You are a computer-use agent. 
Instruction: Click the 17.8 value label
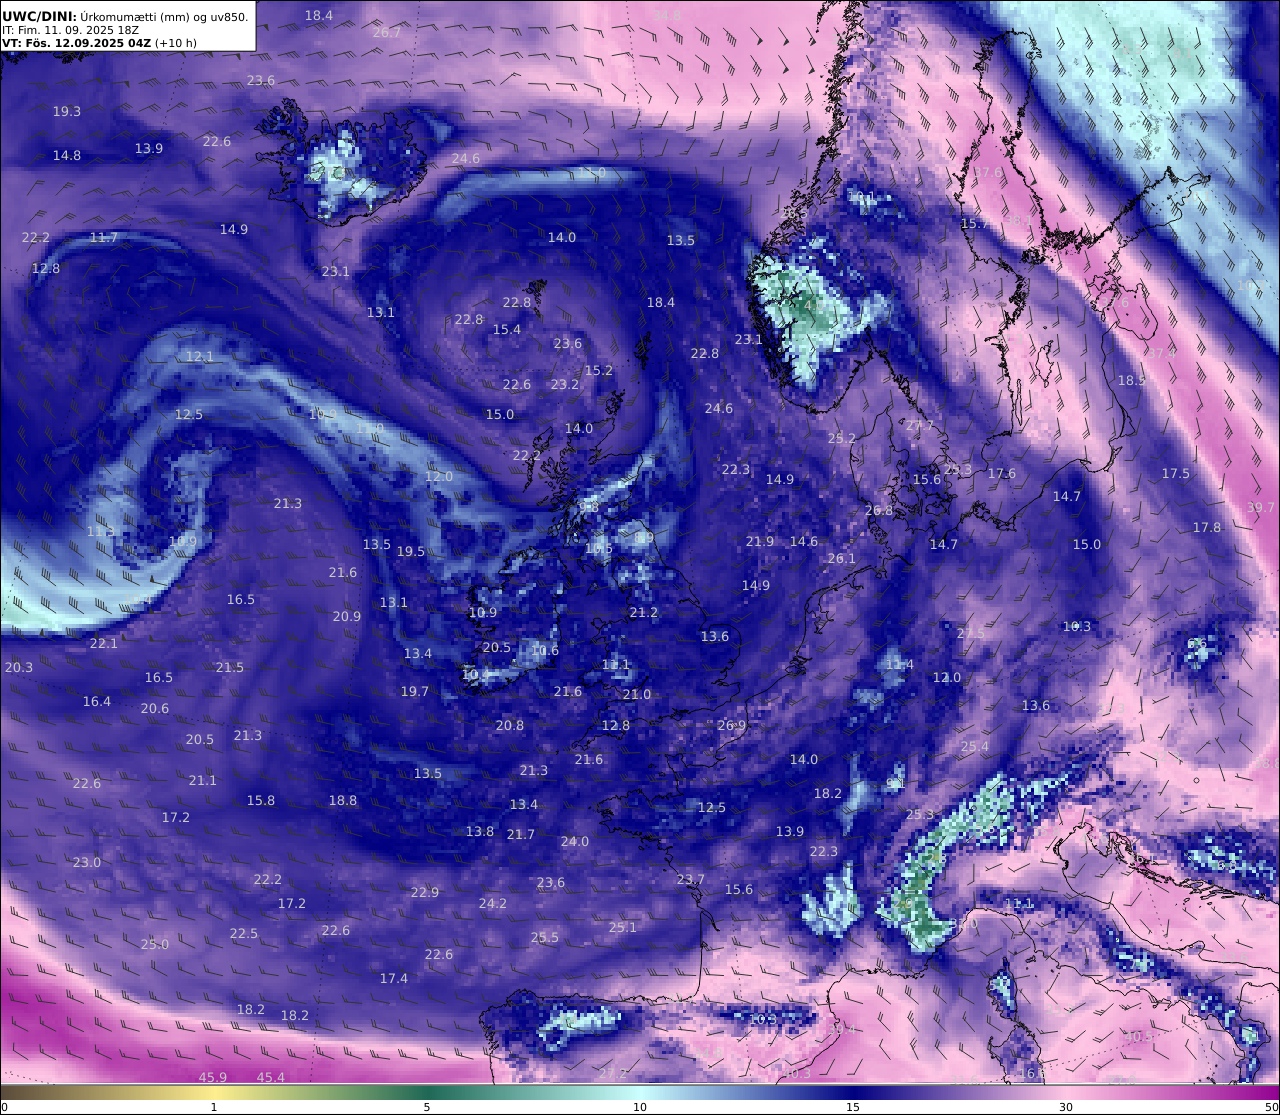[1207, 528]
